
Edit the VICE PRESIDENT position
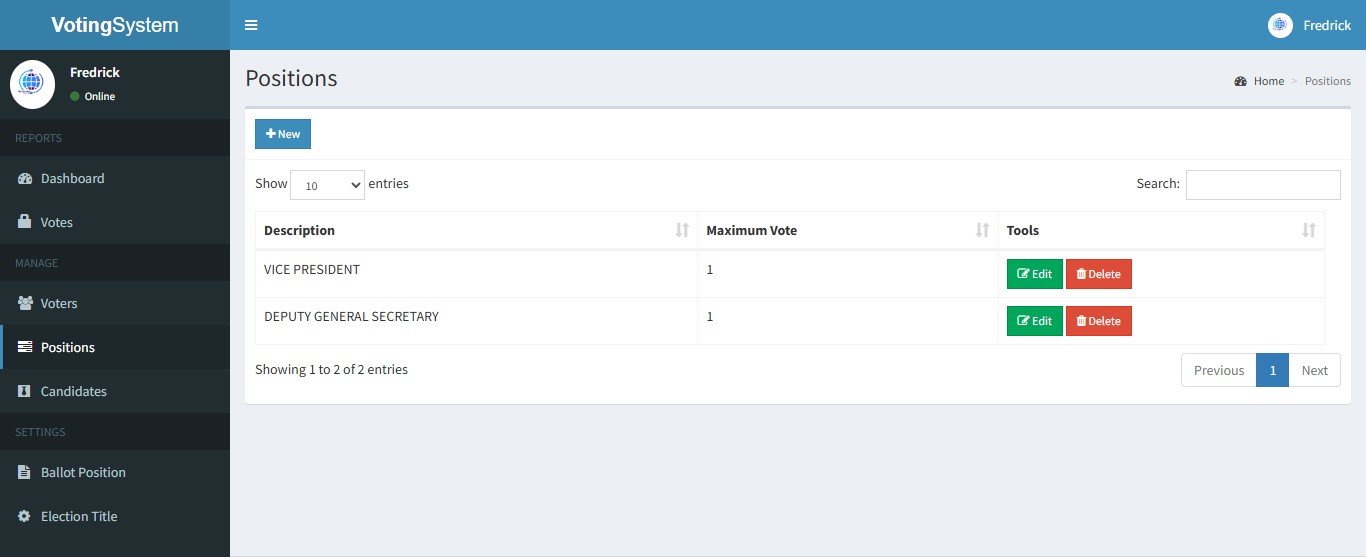coord(1034,274)
